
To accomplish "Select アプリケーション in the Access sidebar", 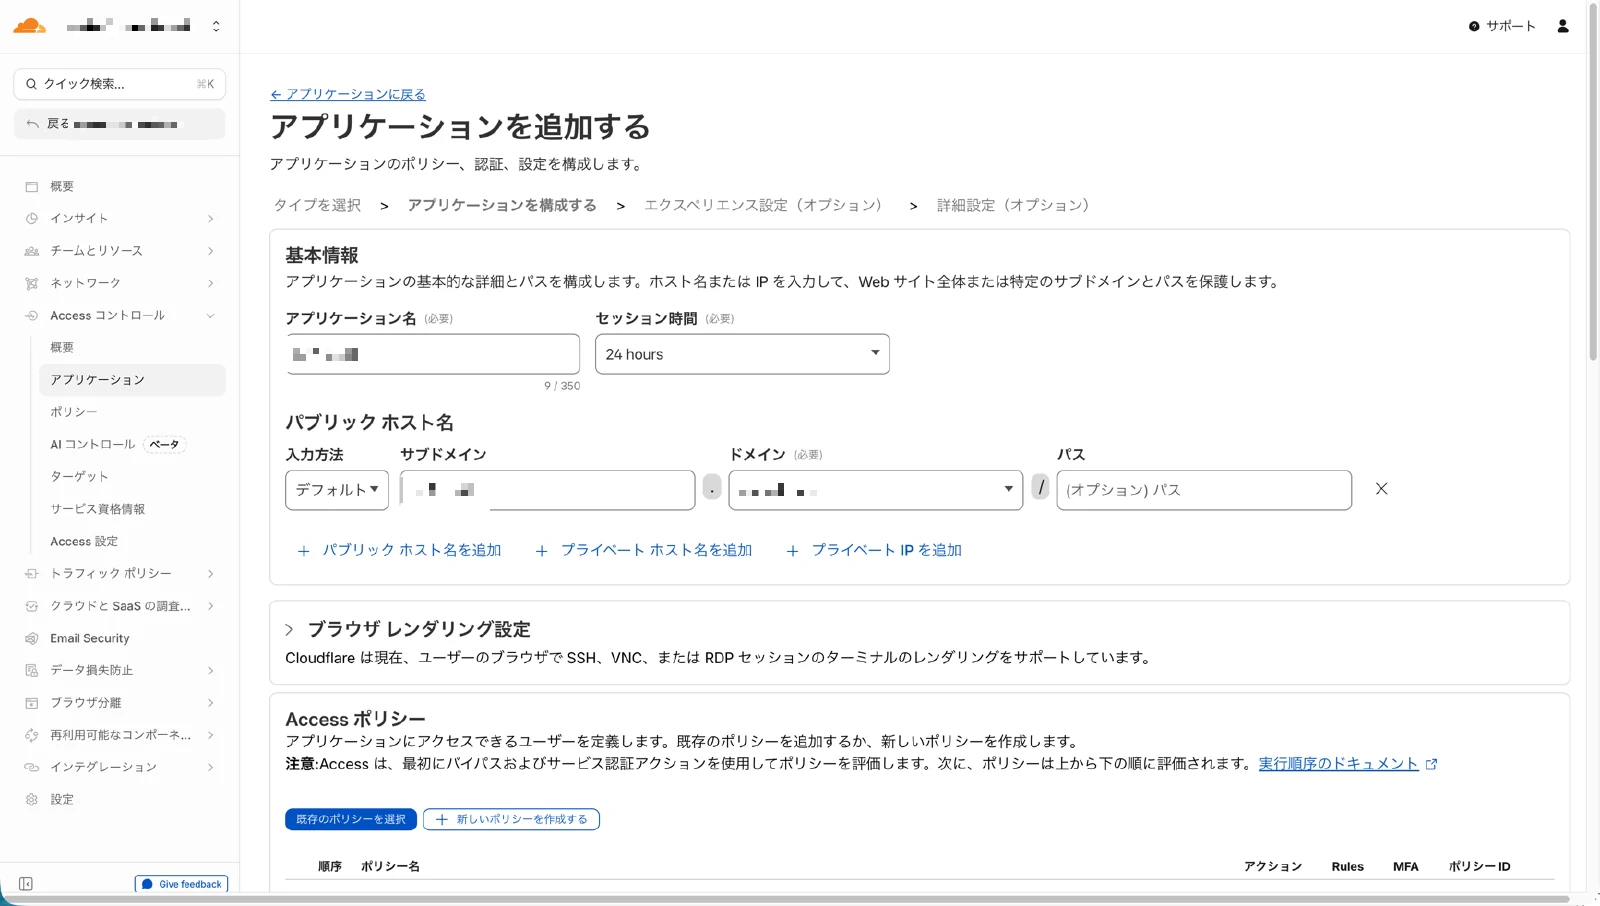I will (x=97, y=380).
